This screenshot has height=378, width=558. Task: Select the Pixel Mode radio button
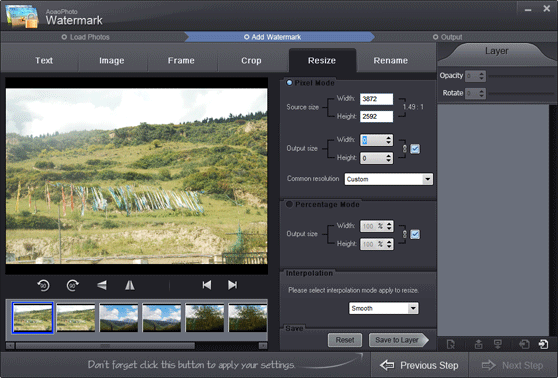click(x=289, y=83)
